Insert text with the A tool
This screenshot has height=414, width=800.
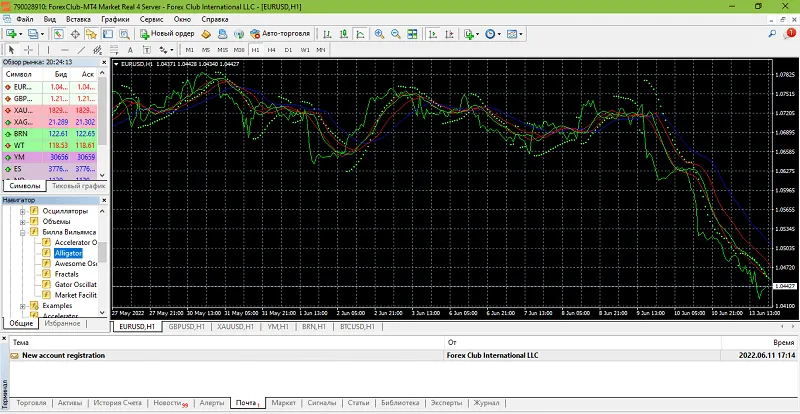(x=130, y=50)
